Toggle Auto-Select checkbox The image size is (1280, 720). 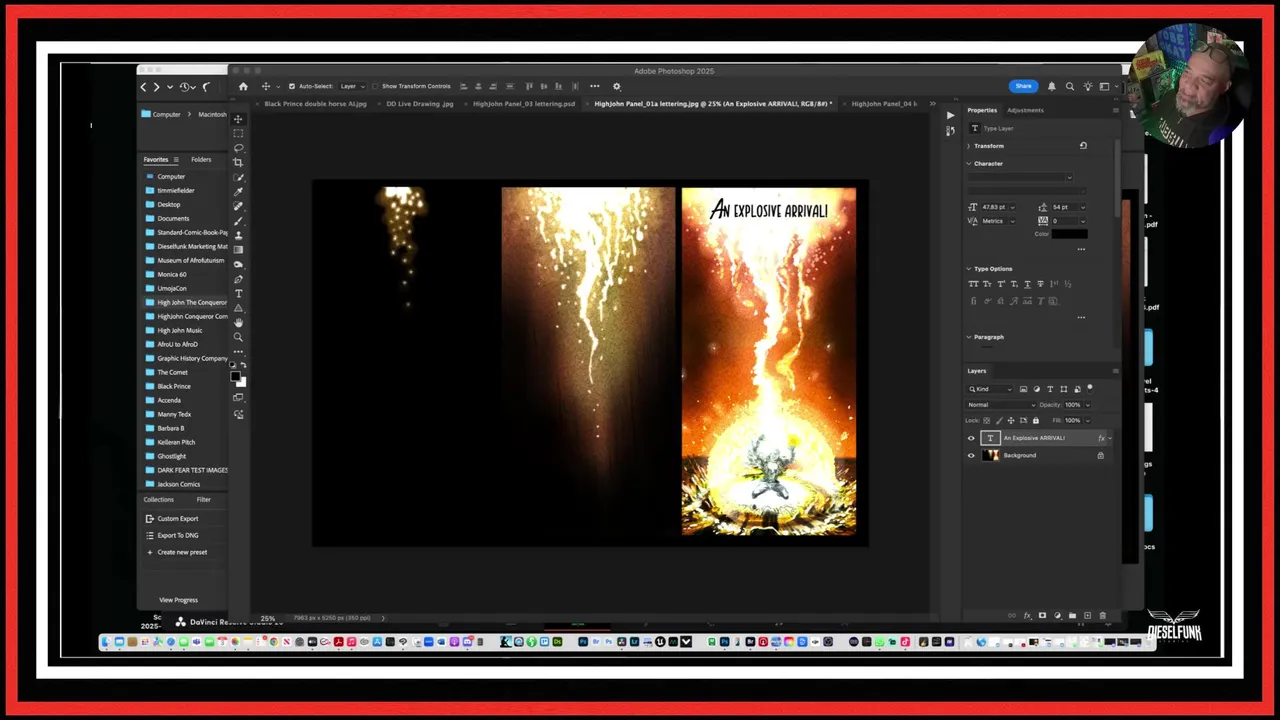(292, 86)
